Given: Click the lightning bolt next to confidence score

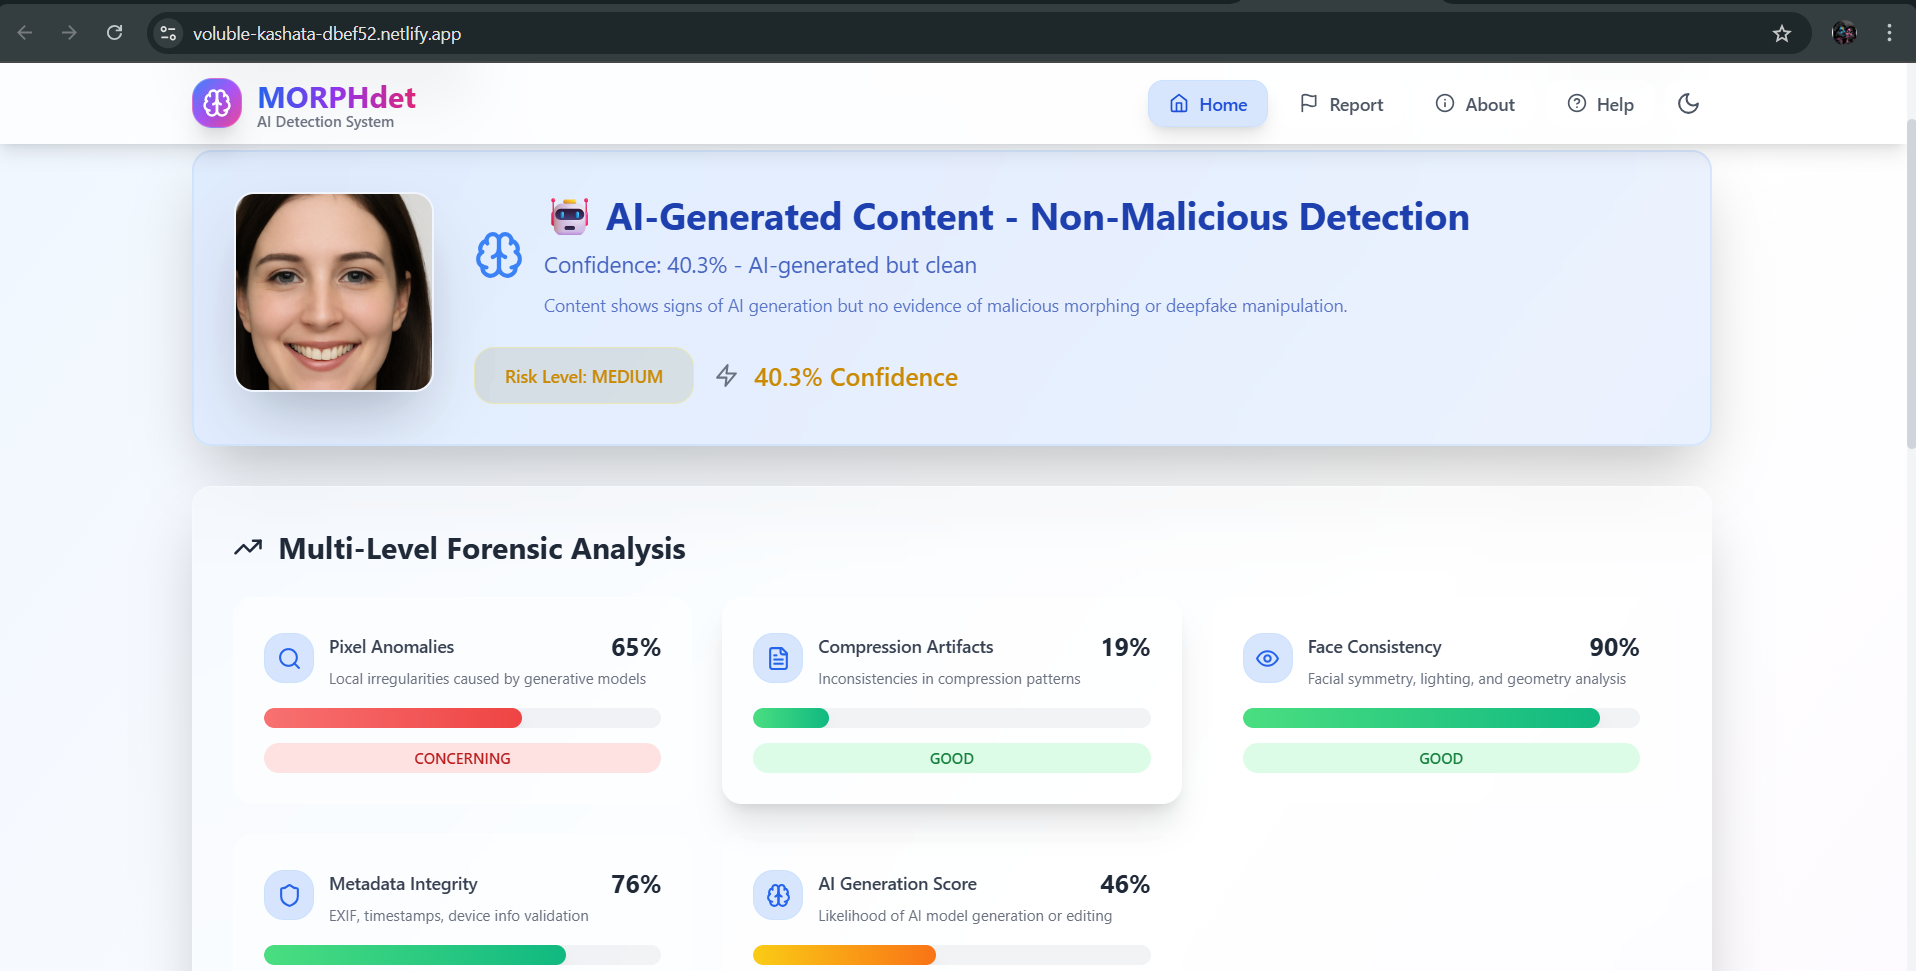Looking at the screenshot, I should tap(725, 376).
